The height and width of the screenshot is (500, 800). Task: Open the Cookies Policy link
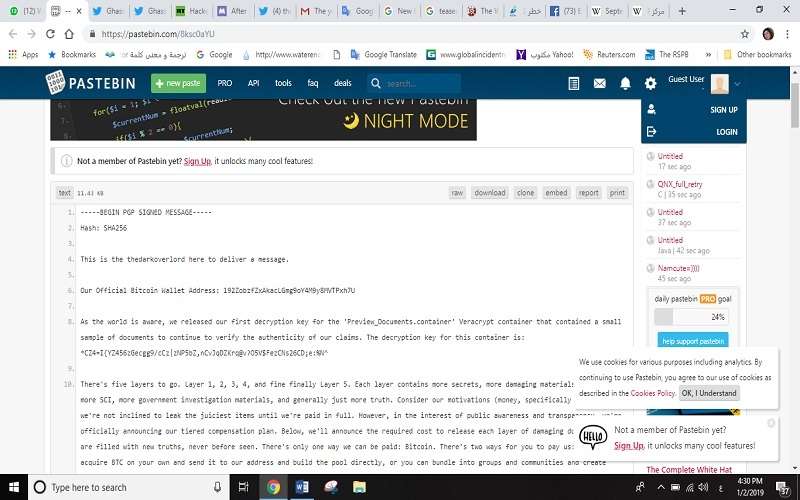point(653,393)
